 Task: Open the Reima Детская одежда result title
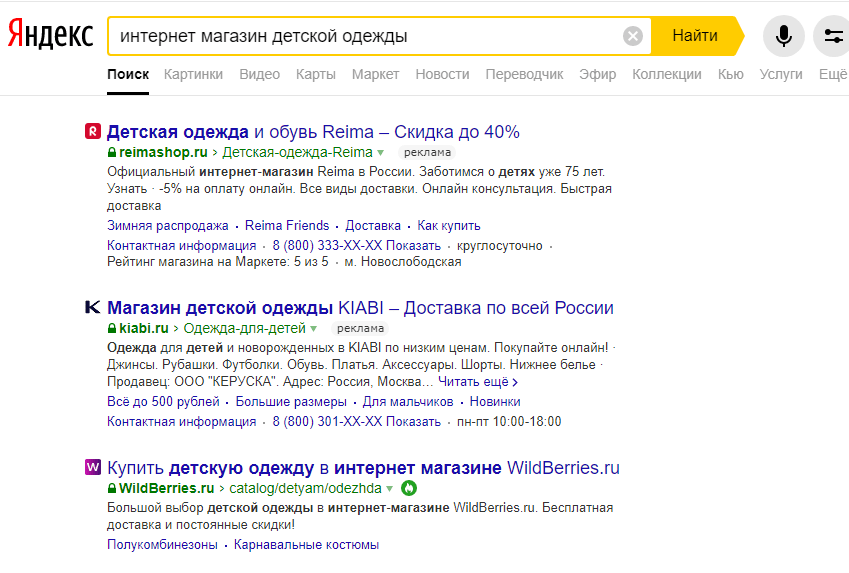pyautogui.click(x=313, y=132)
